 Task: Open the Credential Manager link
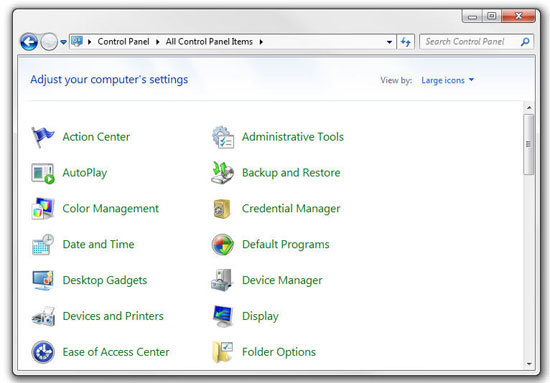tap(291, 209)
